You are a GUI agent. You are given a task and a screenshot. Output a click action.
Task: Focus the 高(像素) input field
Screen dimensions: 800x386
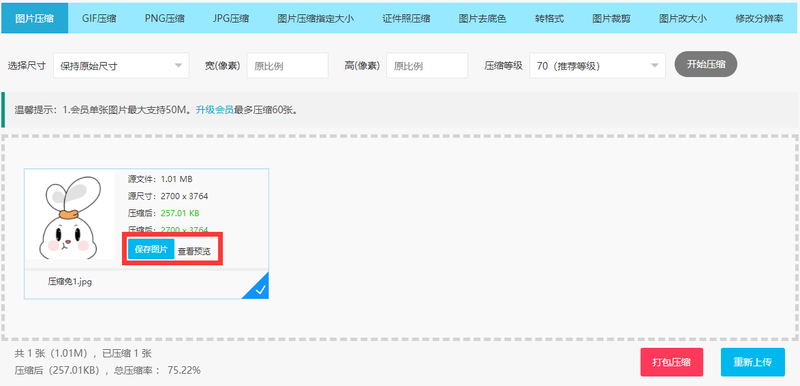[x=427, y=66]
